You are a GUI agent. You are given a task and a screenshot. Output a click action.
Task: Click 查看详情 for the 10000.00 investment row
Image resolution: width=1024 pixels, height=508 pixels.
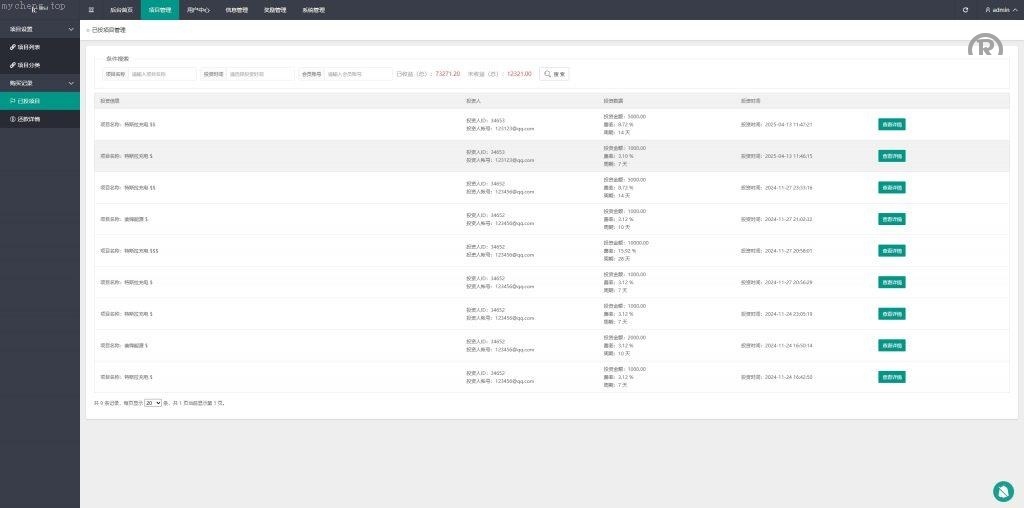tap(891, 251)
